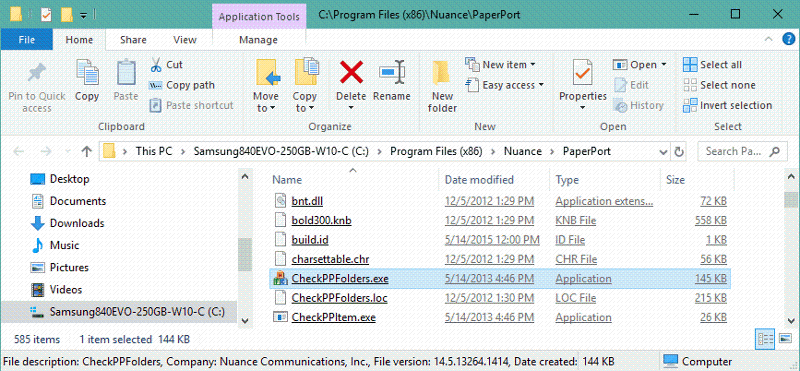Select the file charsettable.chr
The image size is (800, 371).
pos(330,259)
